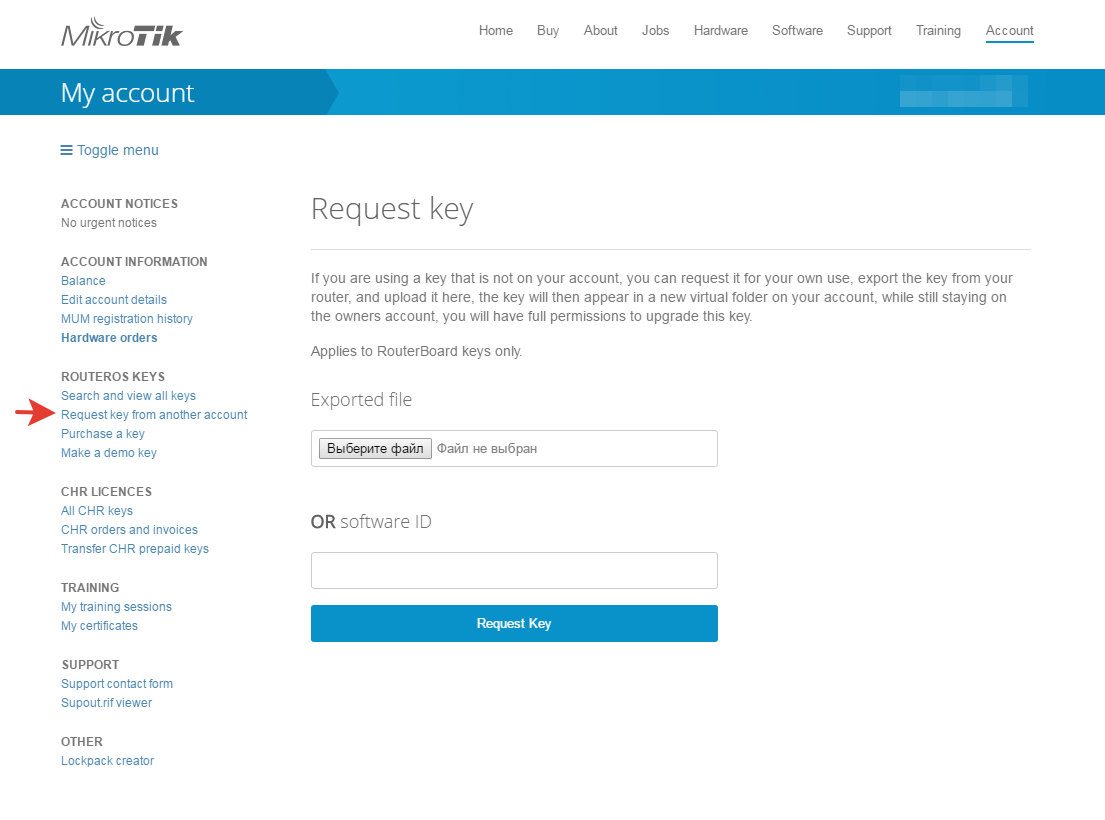Open the About menu item

(x=600, y=30)
